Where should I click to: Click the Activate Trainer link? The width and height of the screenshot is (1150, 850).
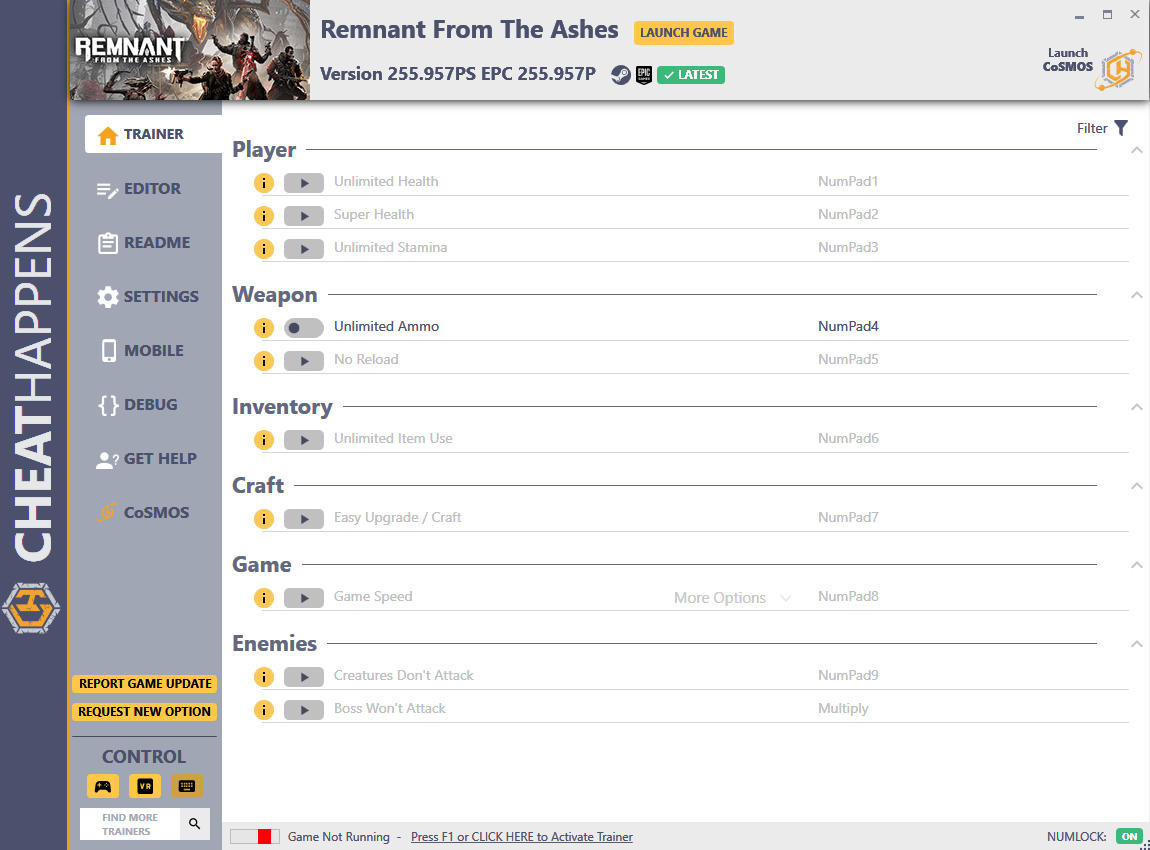[521, 837]
